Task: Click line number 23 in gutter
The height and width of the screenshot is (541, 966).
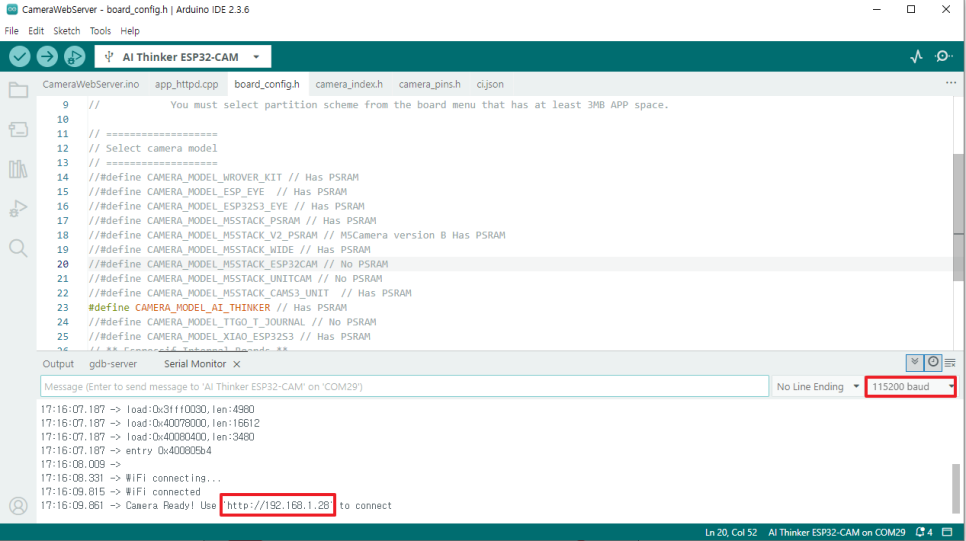Action: 63,307
